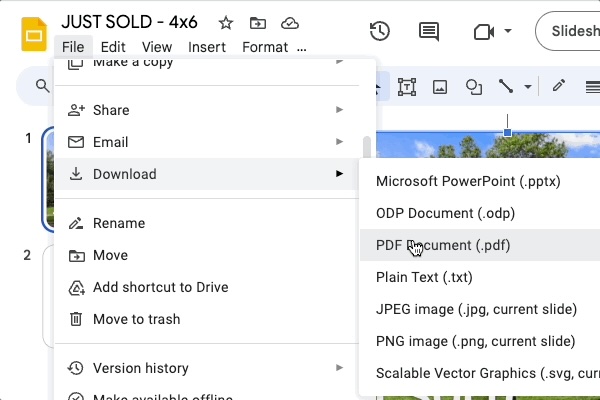Click the border weight lines icon
600x400 pixels.
click(593, 87)
